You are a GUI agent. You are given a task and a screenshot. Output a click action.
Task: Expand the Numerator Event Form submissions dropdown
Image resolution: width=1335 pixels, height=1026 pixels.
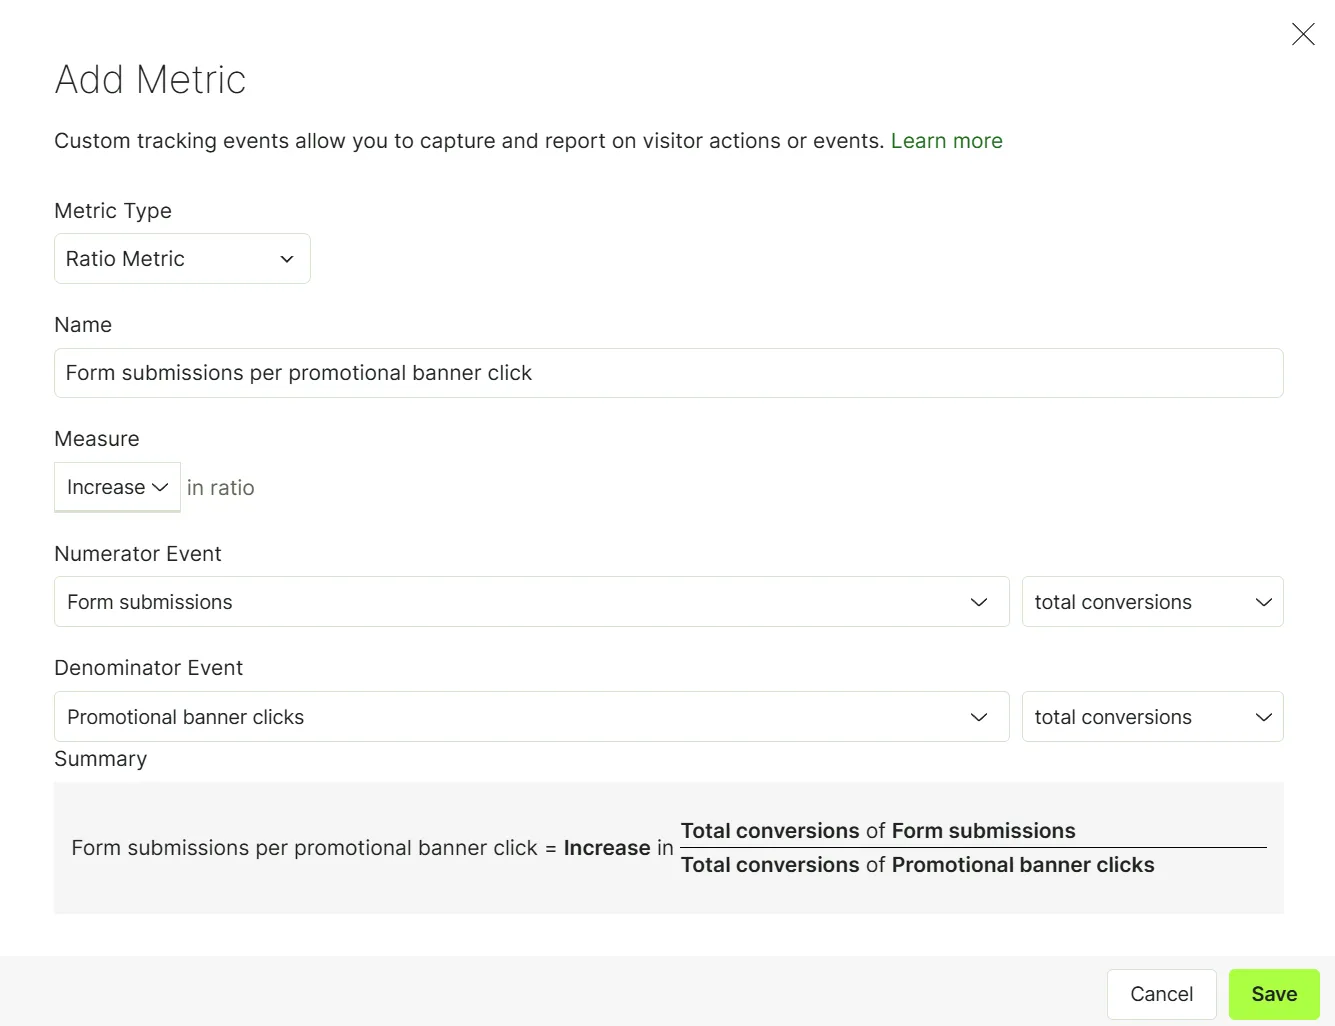(x=531, y=602)
